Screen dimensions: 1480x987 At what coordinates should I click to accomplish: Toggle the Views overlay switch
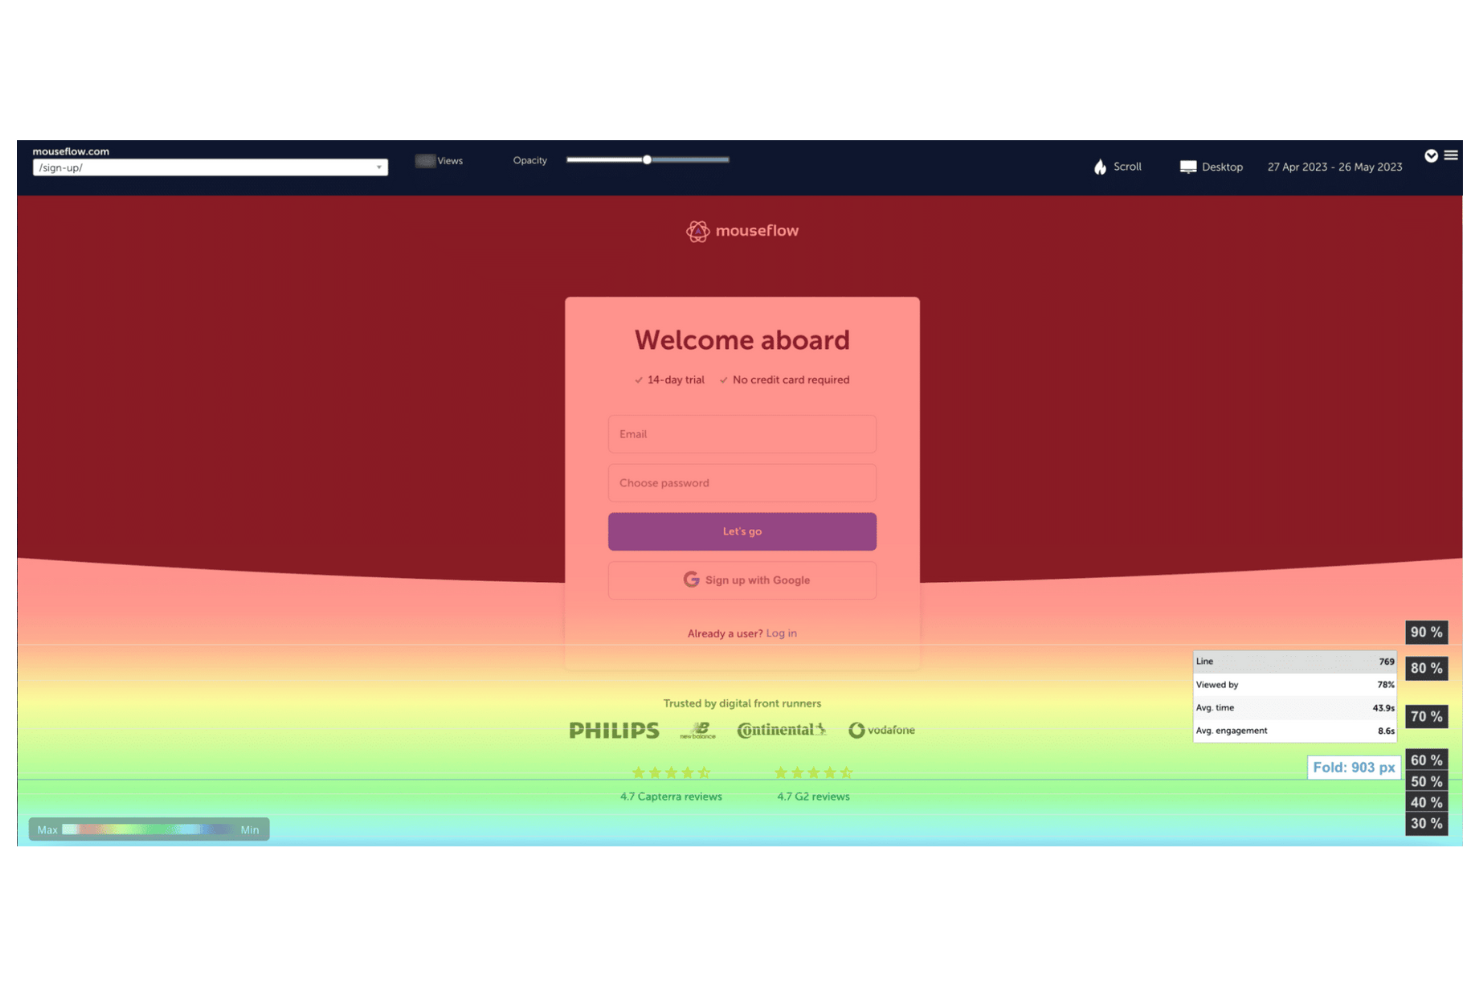click(x=425, y=160)
